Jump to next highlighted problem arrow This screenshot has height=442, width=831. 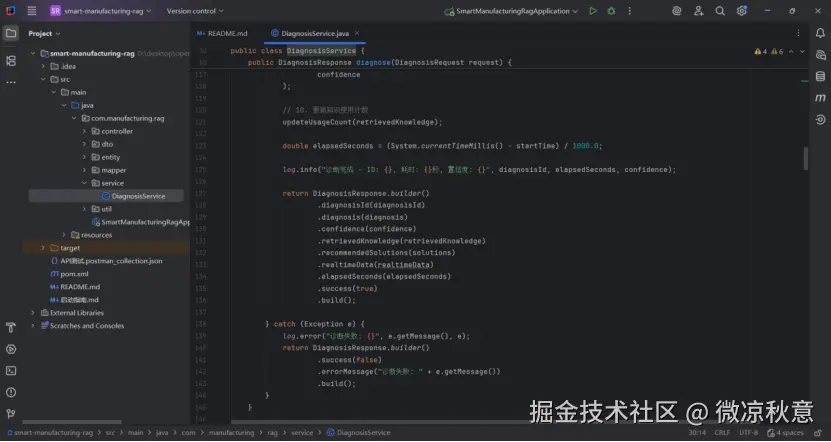tap(802, 51)
